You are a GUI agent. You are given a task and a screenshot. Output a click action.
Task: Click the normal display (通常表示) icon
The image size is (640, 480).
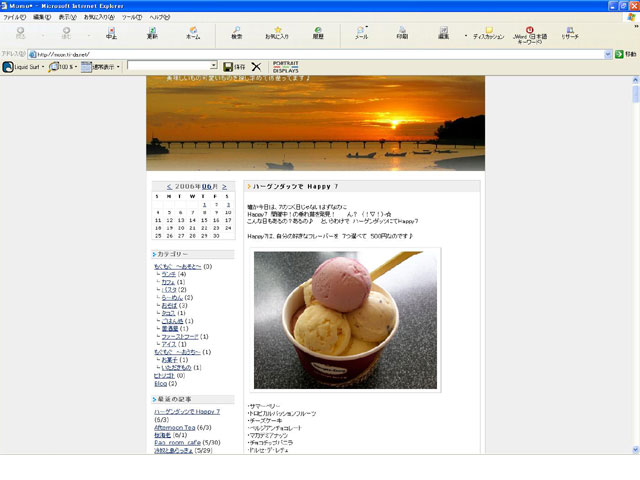click(x=86, y=67)
